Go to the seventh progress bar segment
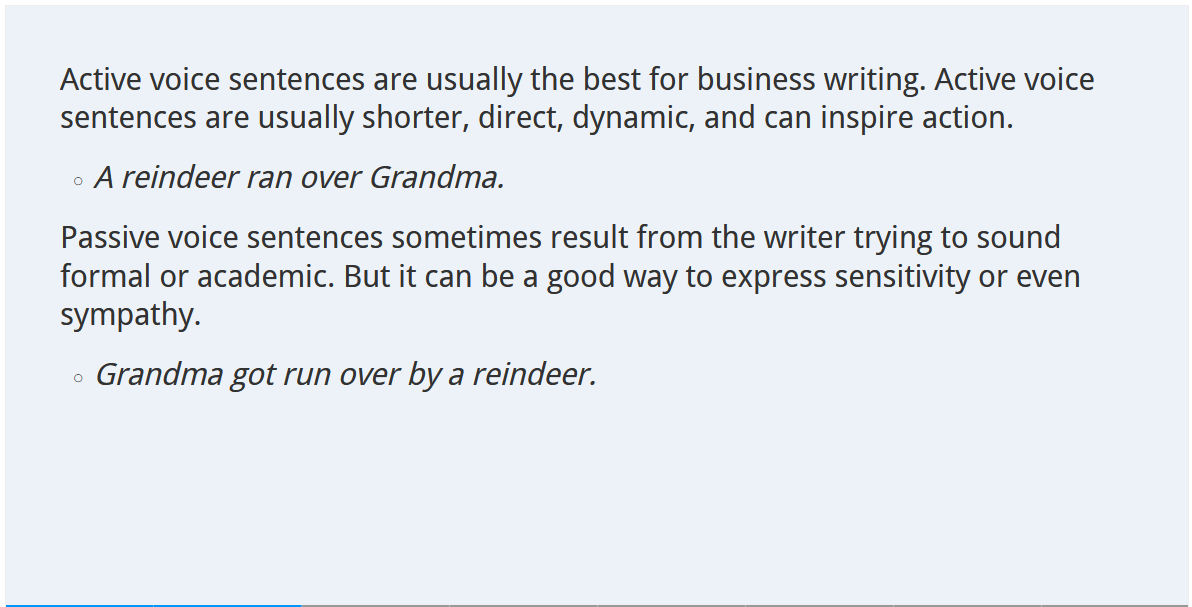This screenshot has height=607, width=1192. tap(967, 604)
